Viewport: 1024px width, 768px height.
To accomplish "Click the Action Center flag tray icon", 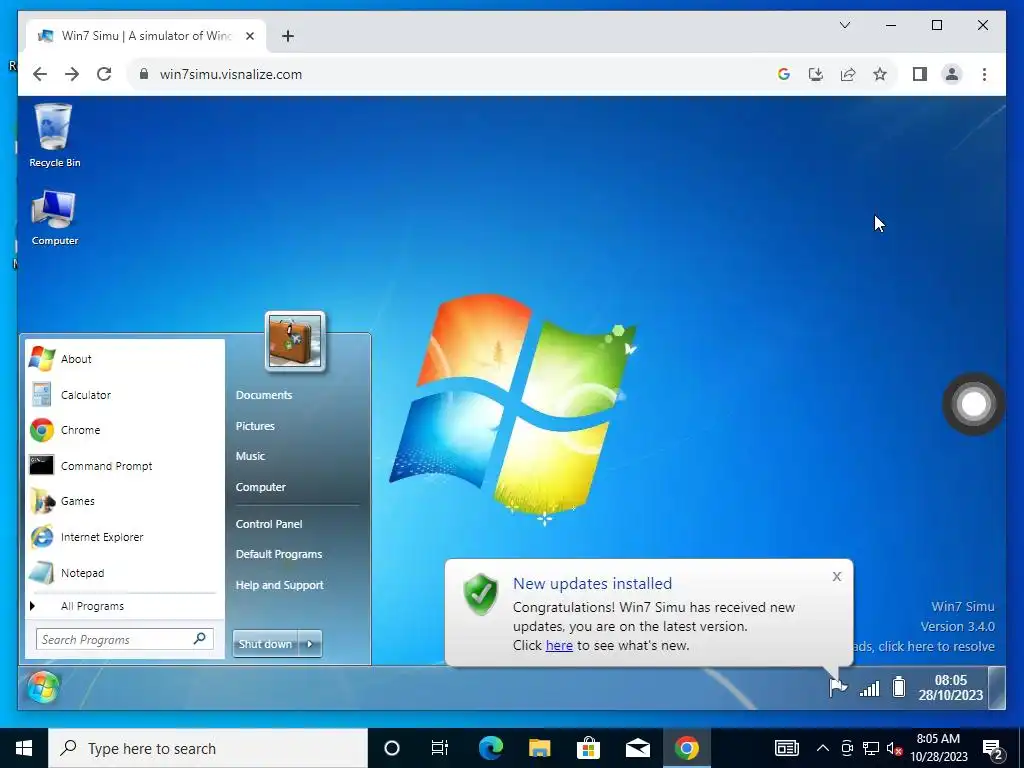I will tap(839, 687).
